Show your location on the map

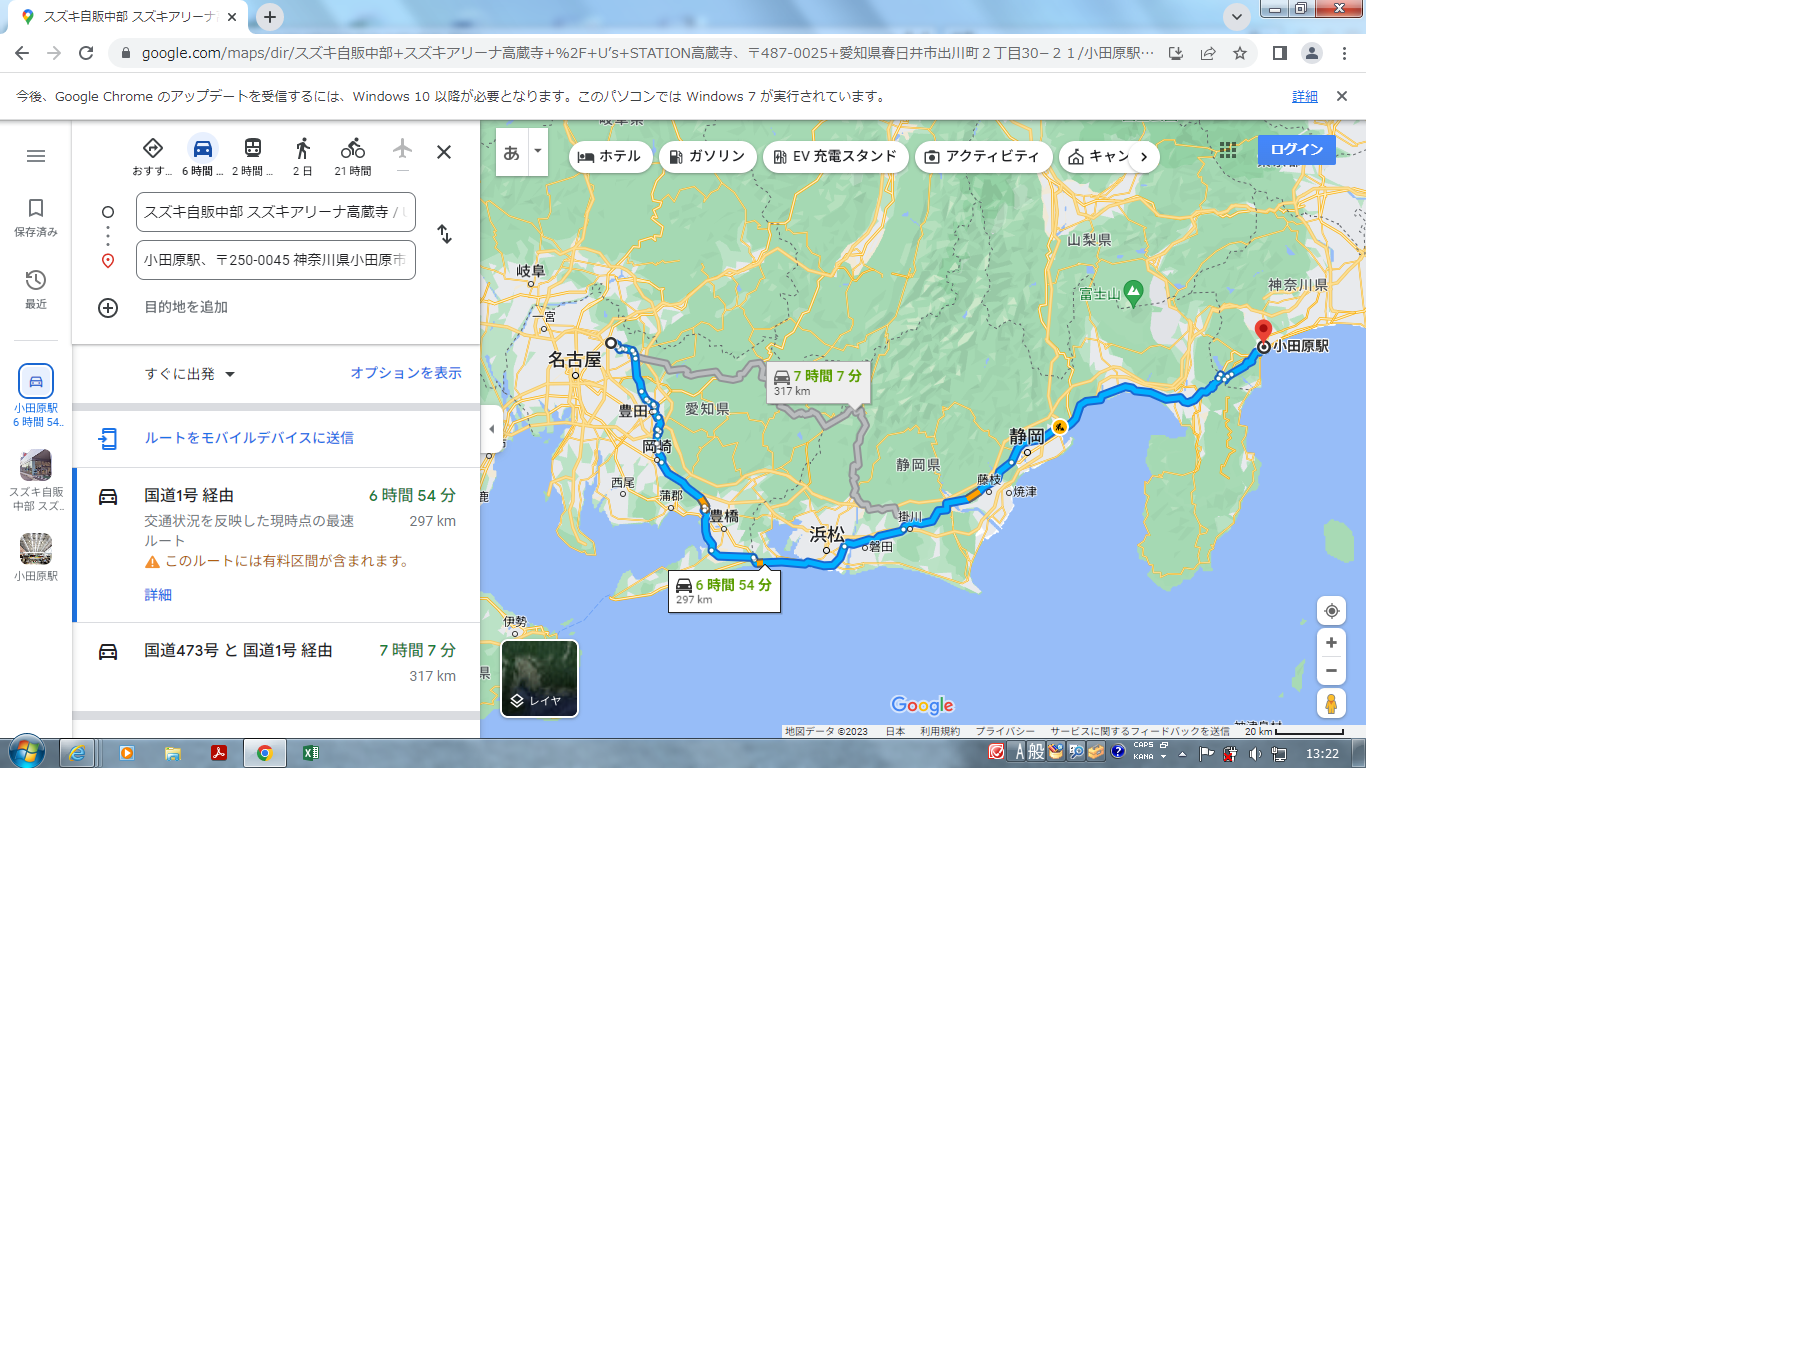(x=1331, y=611)
